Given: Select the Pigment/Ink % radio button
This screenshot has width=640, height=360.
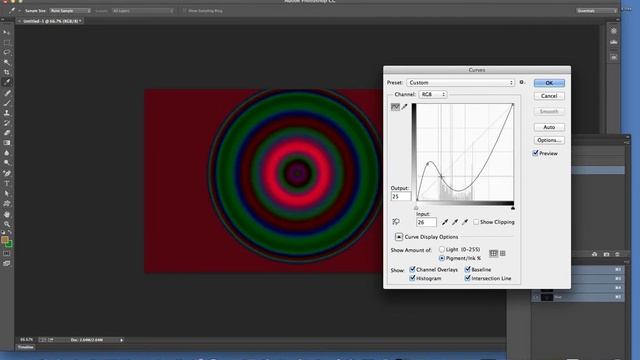Looking at the screenshot, I should [442, 258].
